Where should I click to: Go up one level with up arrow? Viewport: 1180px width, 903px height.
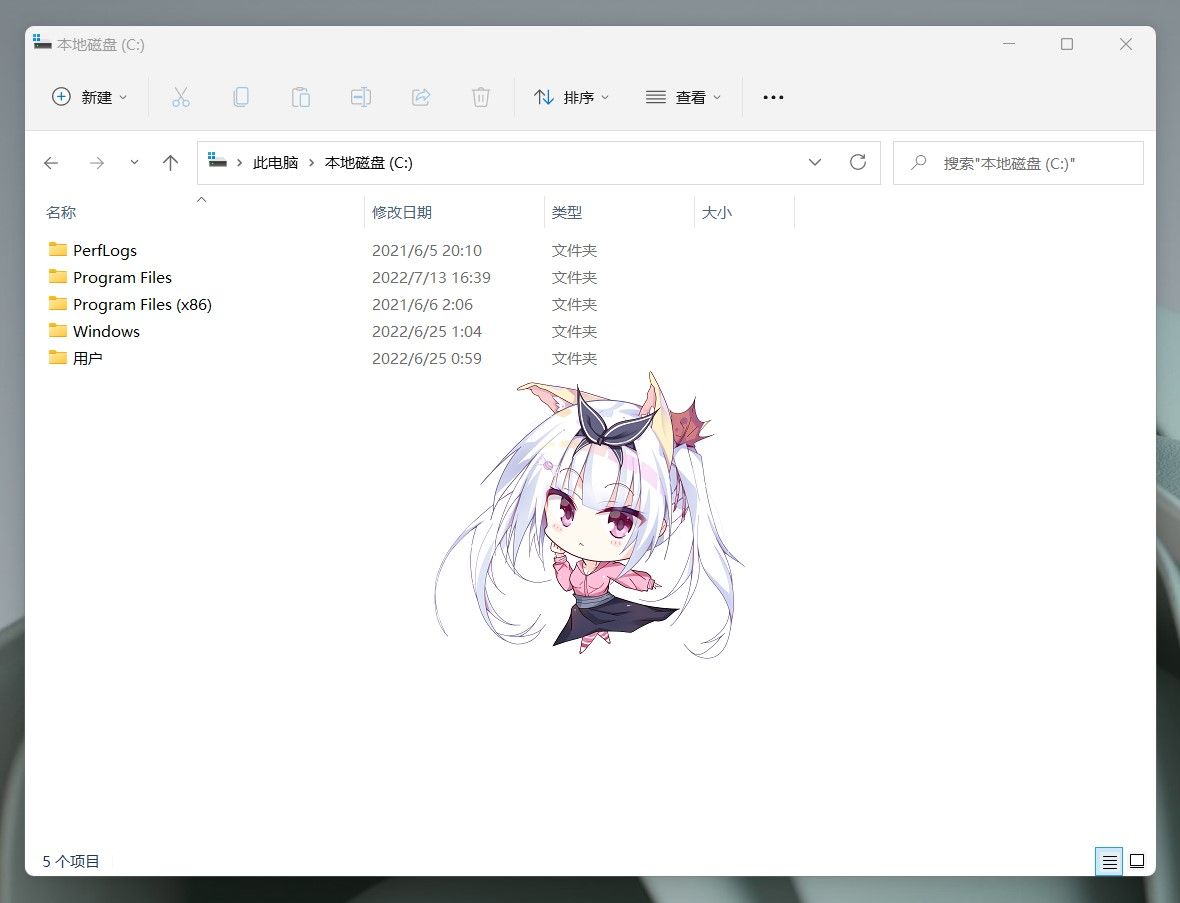pos(170,163)
